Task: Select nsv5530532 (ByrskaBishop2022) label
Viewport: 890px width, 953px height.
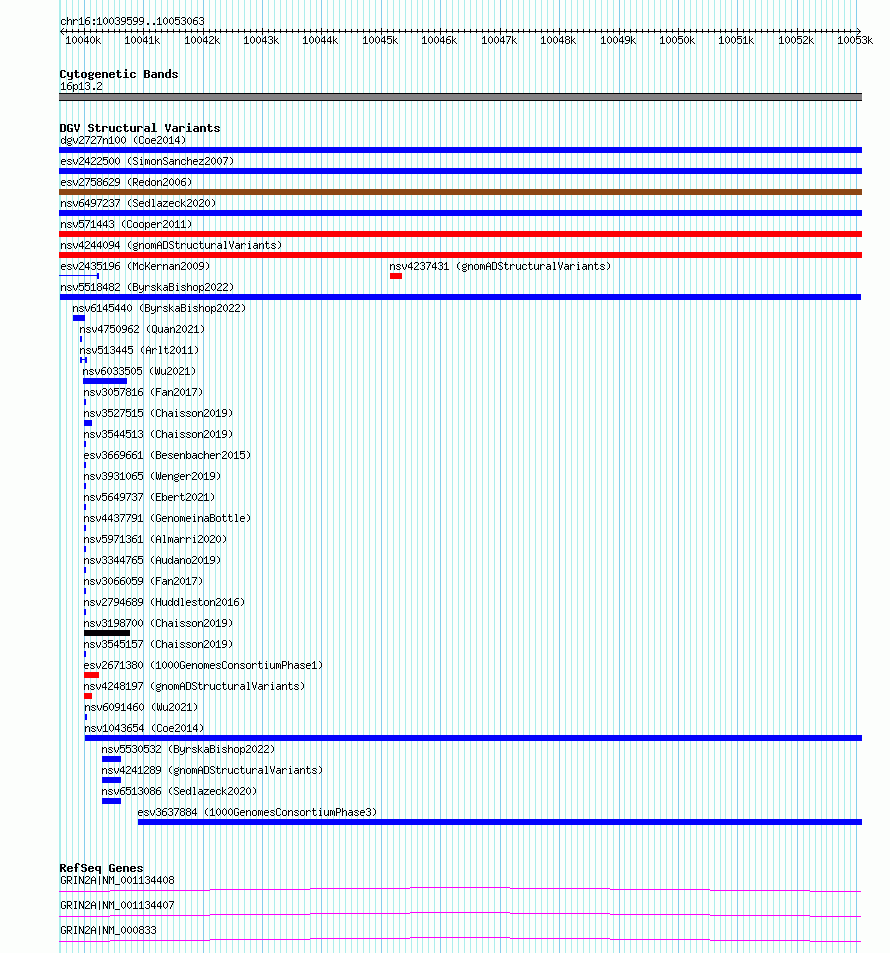Action: [x=188, y=749]
